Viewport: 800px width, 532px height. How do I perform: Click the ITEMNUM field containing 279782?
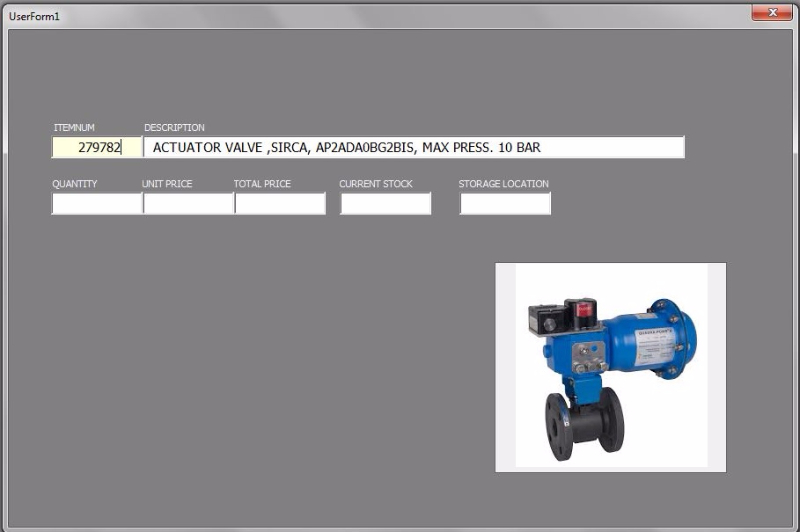[87, 147]
